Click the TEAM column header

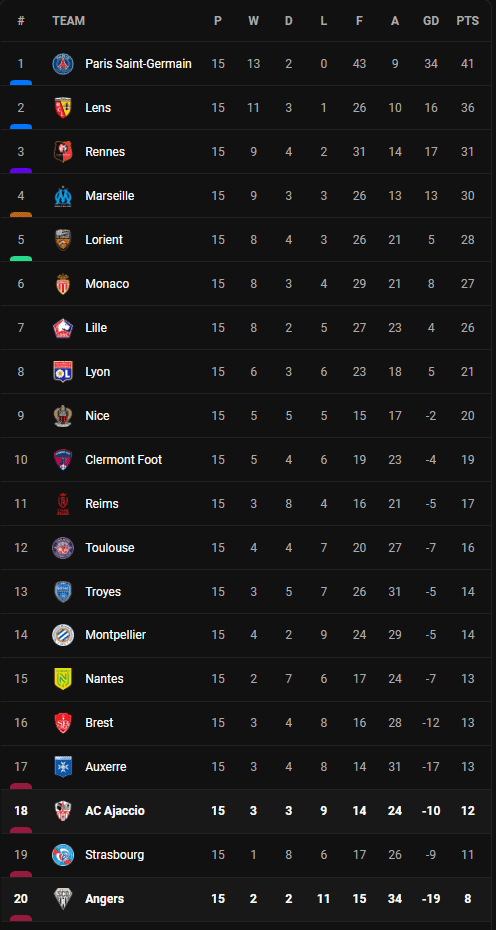click(x=68, y=21)
